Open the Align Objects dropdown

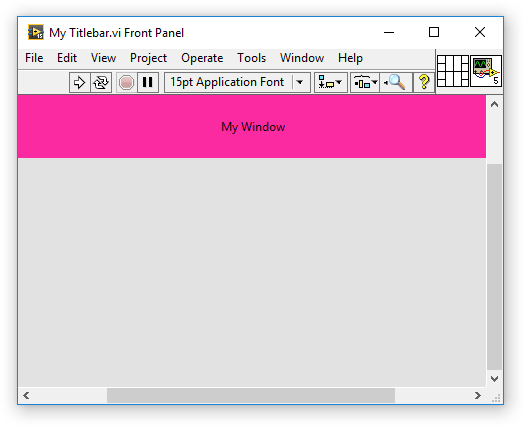(x=330, y=82)
